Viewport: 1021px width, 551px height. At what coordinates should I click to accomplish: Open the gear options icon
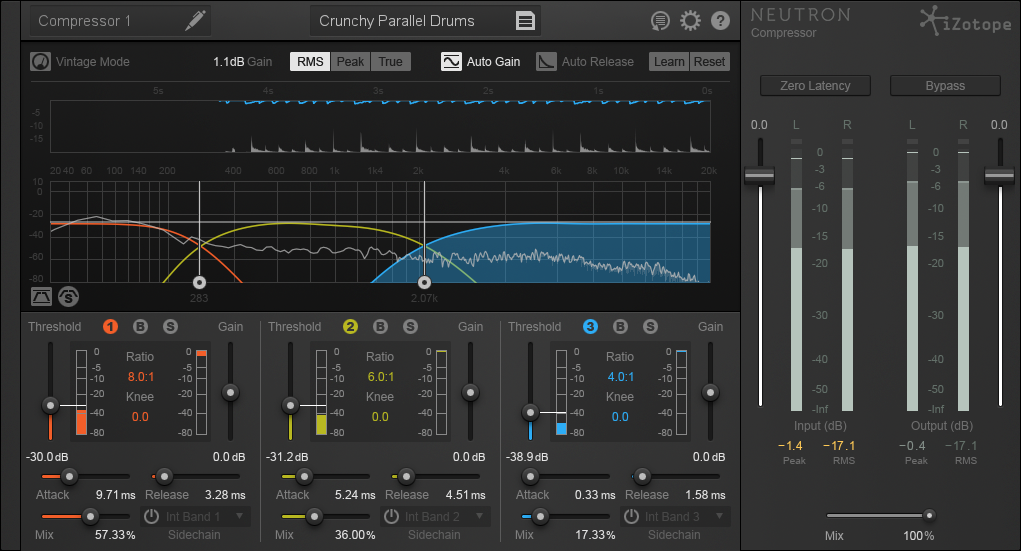point(690,21)
